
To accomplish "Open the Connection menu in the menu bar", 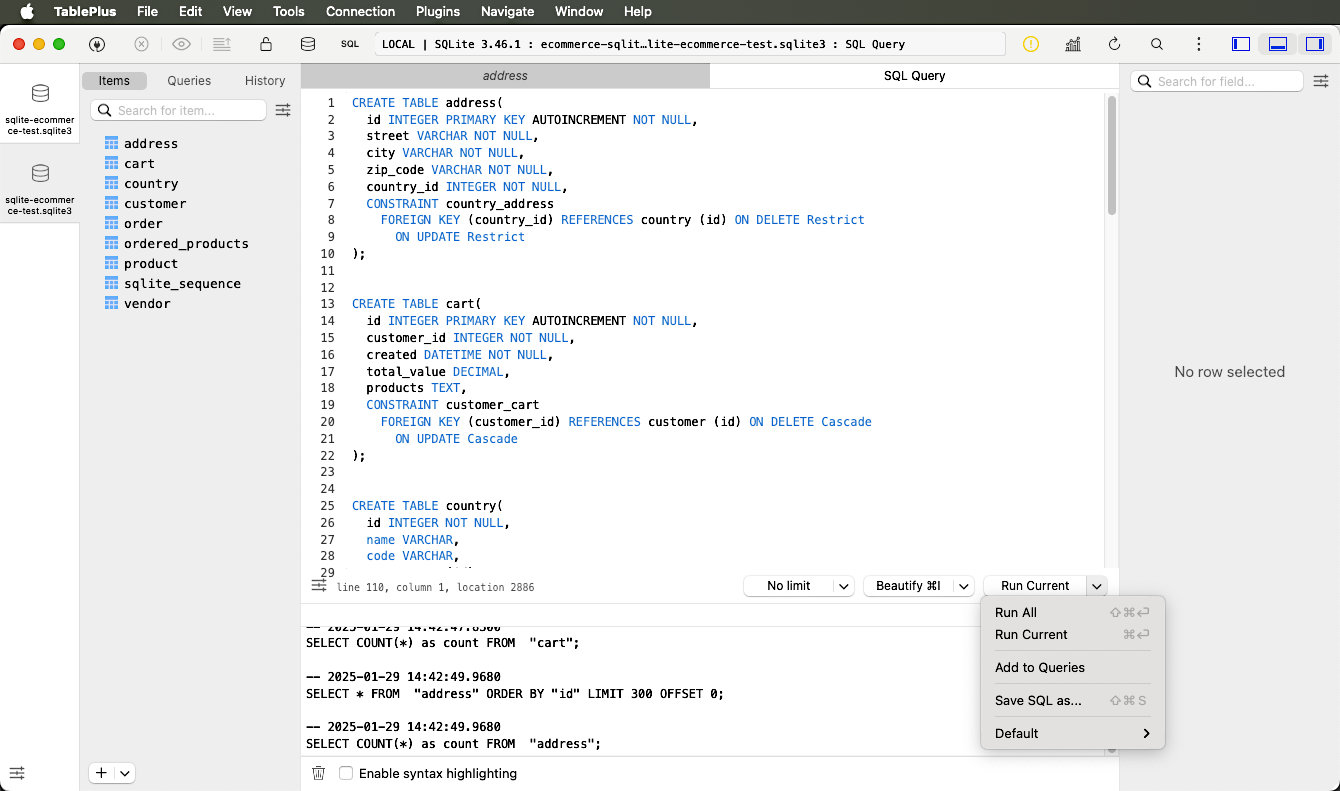I will (360, 11).
